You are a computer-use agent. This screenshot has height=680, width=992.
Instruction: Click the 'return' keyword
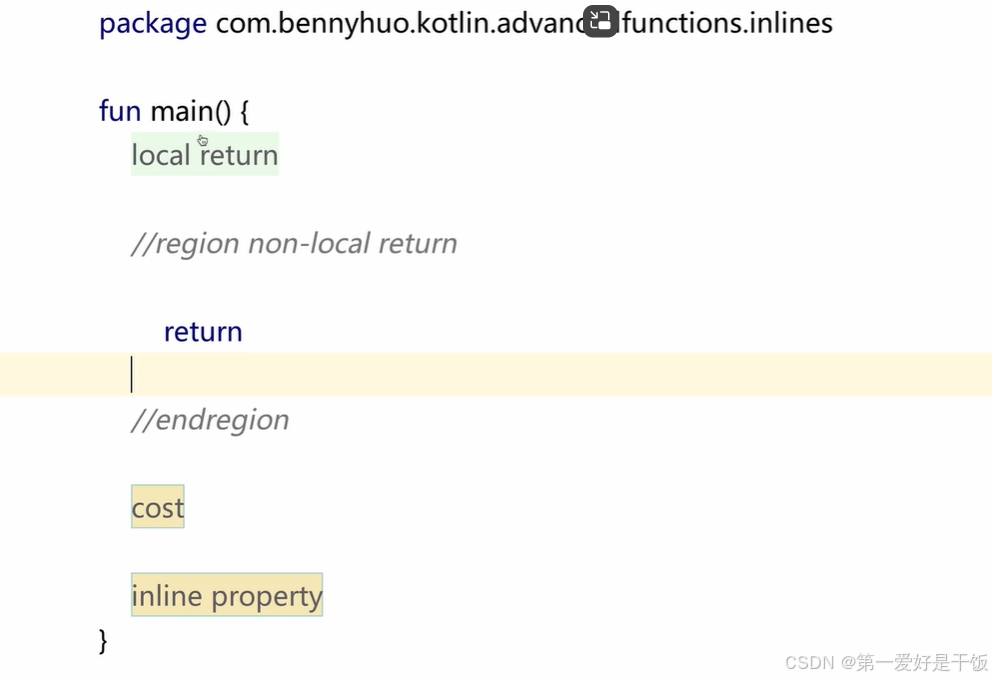203,331
